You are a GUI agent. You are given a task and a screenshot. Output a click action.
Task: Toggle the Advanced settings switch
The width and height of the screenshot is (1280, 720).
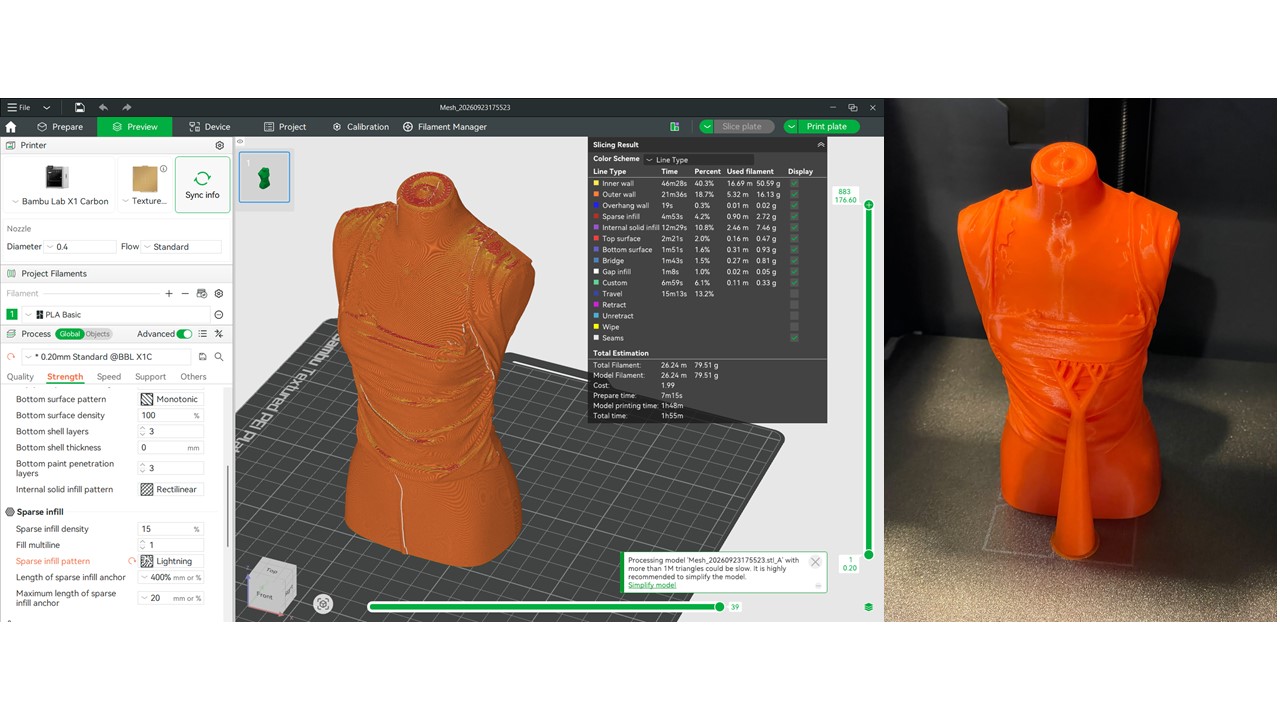pyautogui.click(x=184, y=334)
